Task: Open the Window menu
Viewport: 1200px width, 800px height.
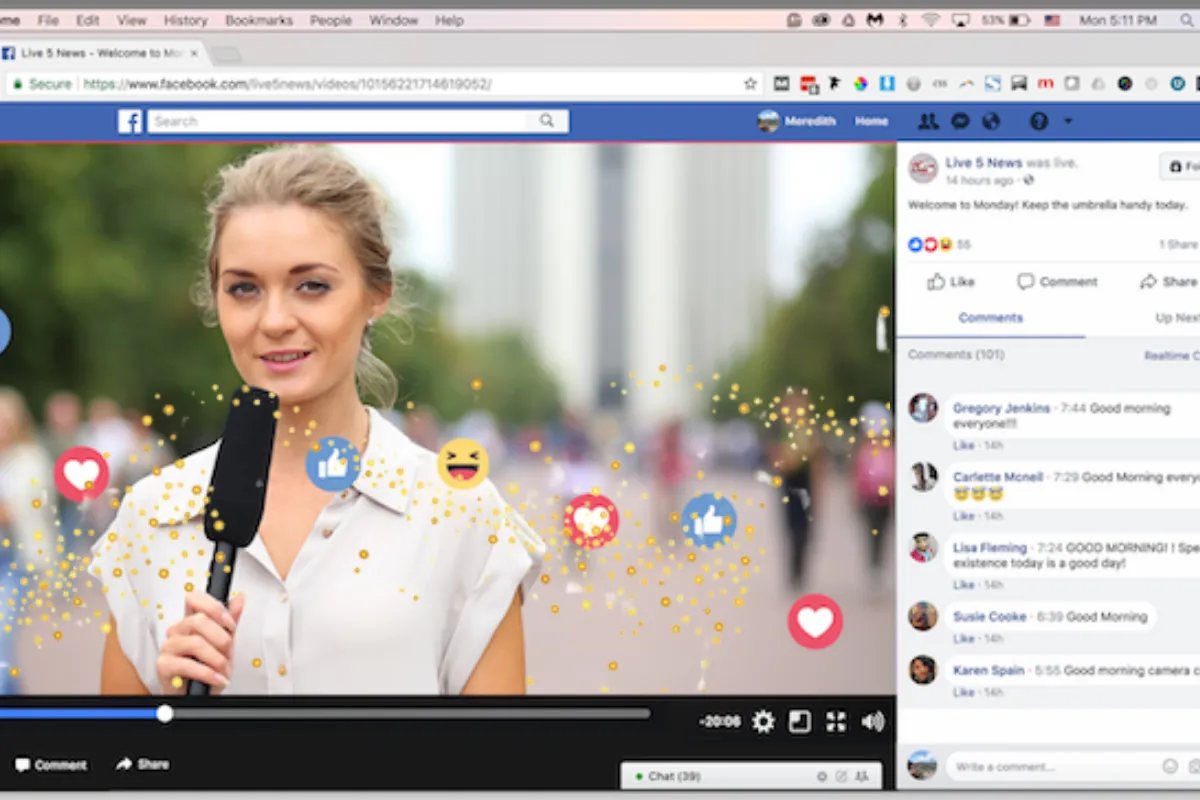Action: pos(393,20)
